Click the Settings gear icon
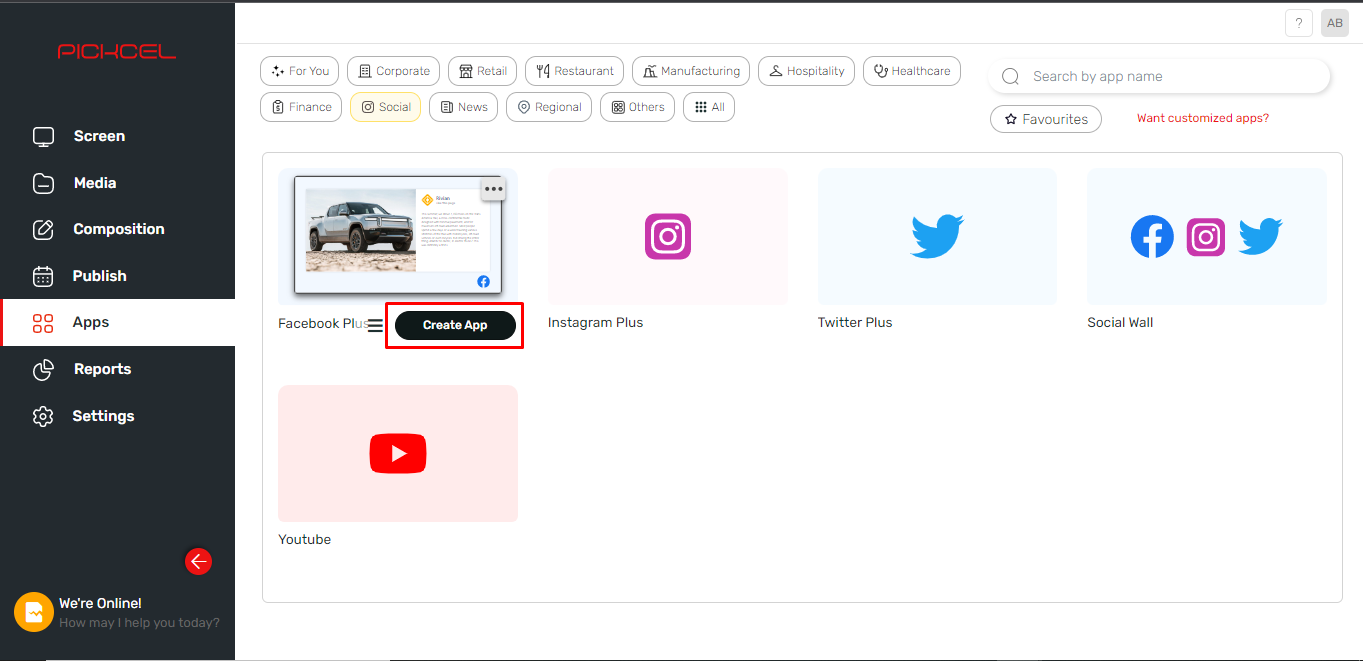 pyautogui.click(x=43, y=416)
